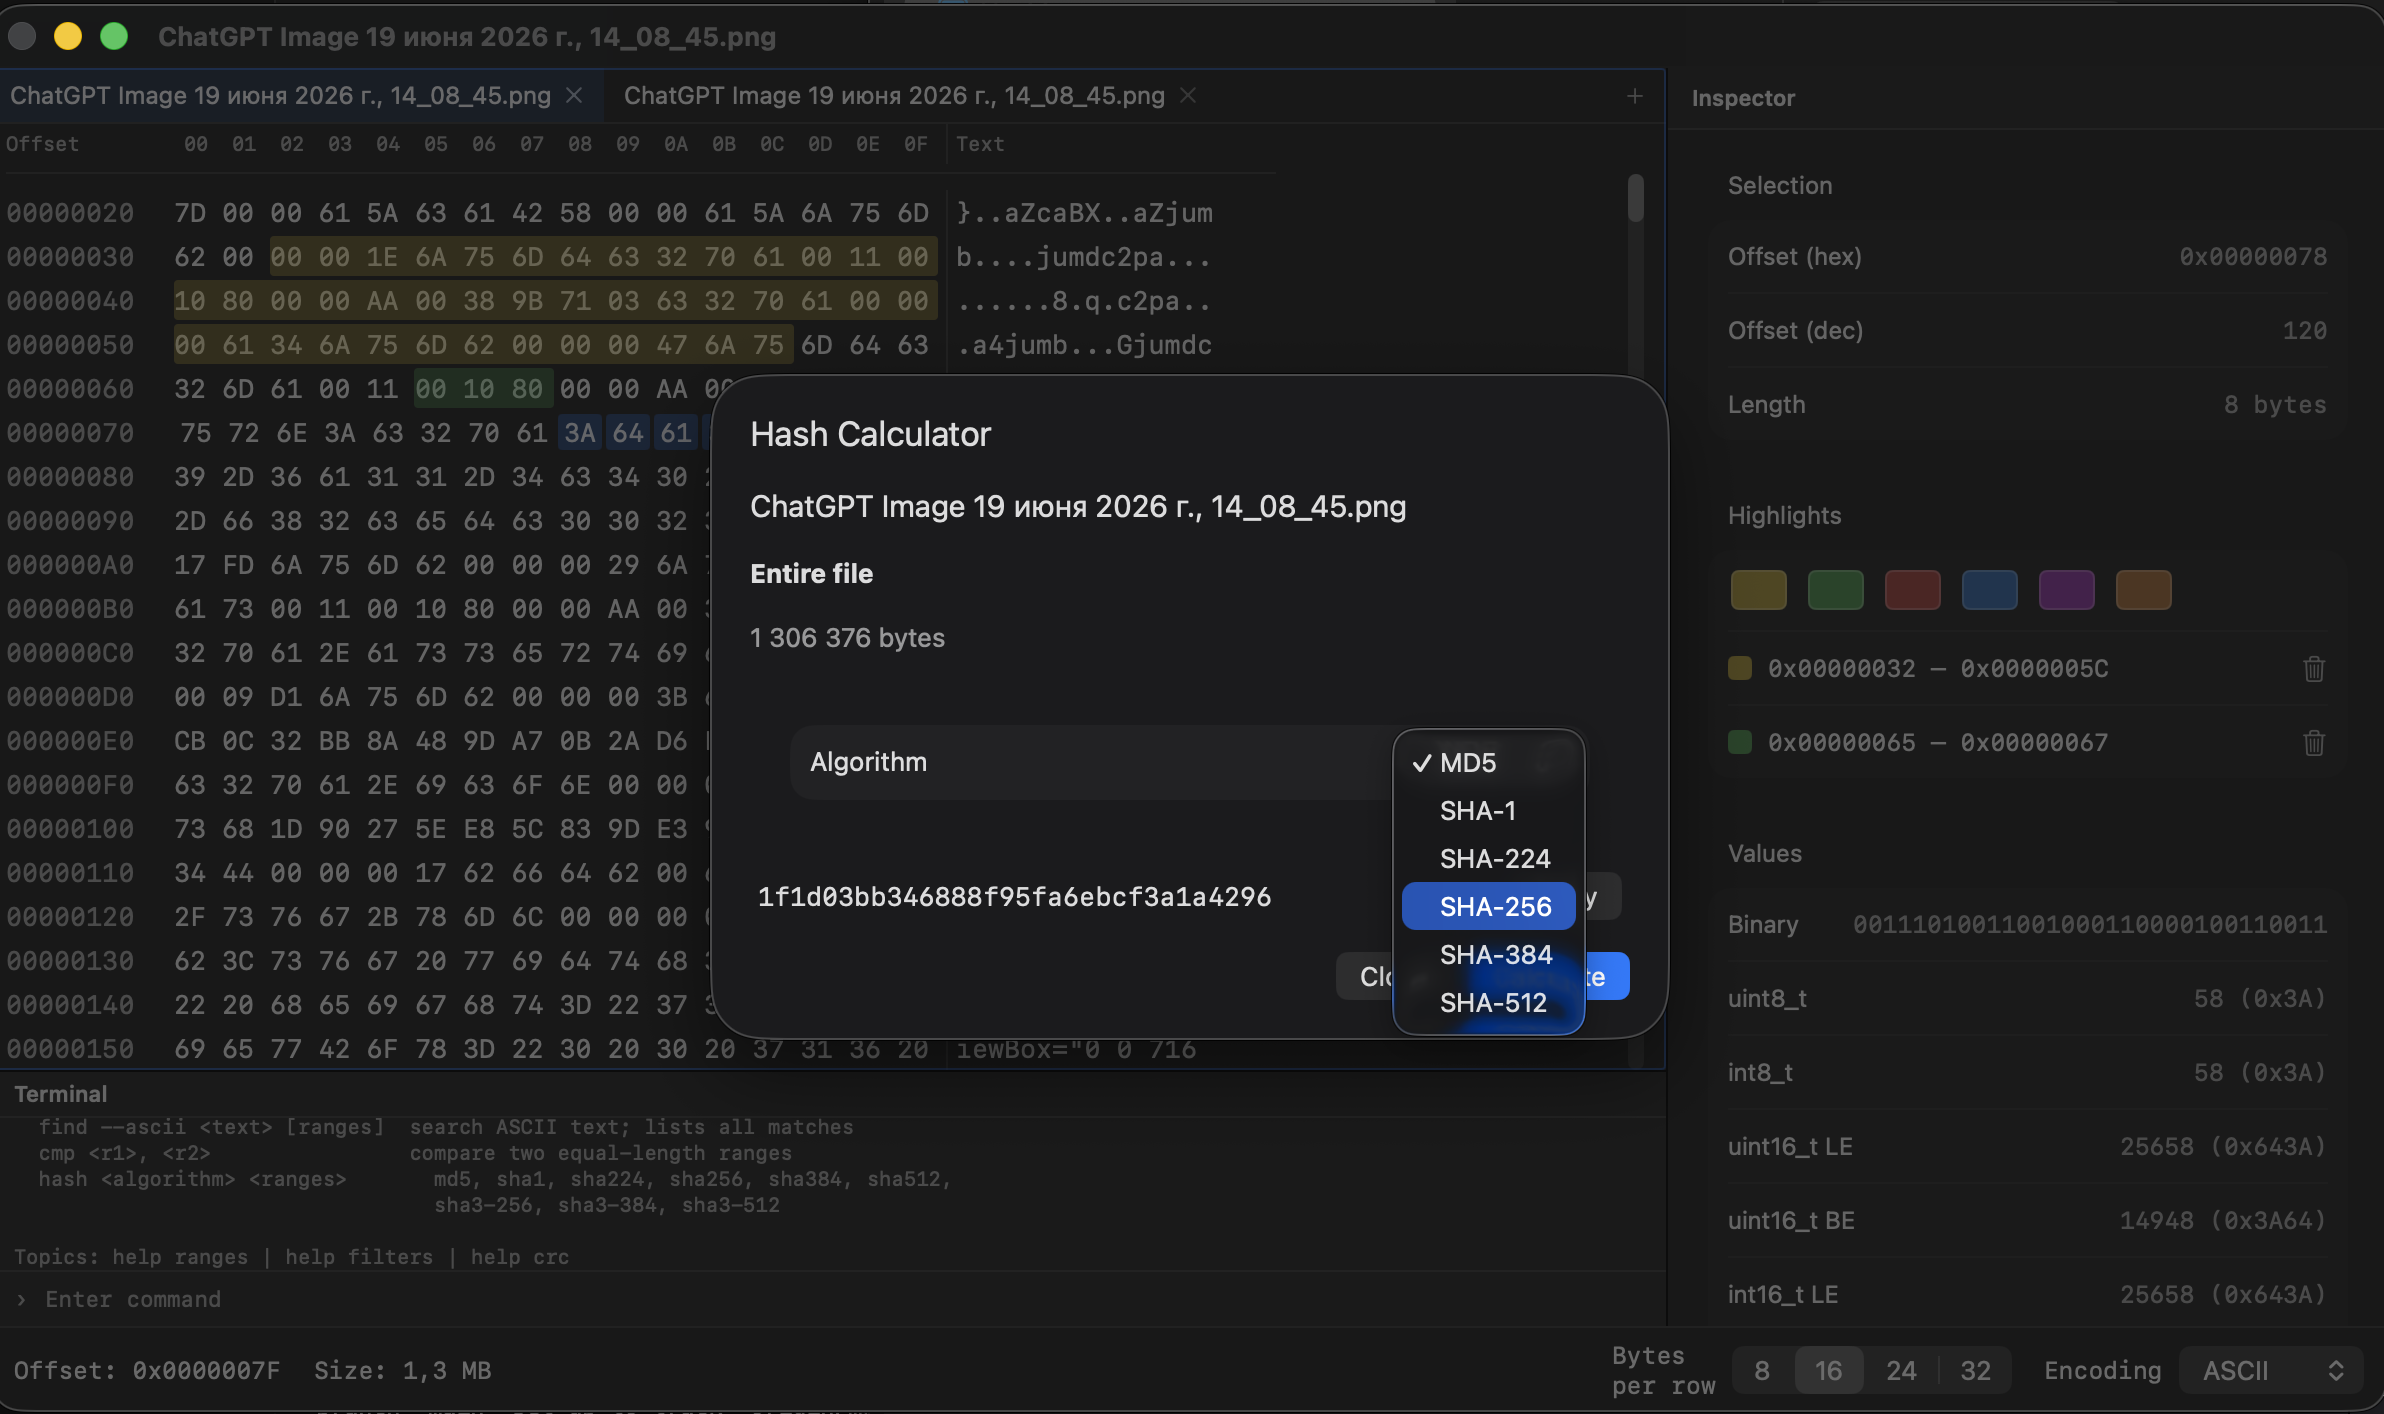Viewport: 2384px width, 1414px height.
Task: Open the ASCII encoding dropdown
Action: tap(2271, 1370)
